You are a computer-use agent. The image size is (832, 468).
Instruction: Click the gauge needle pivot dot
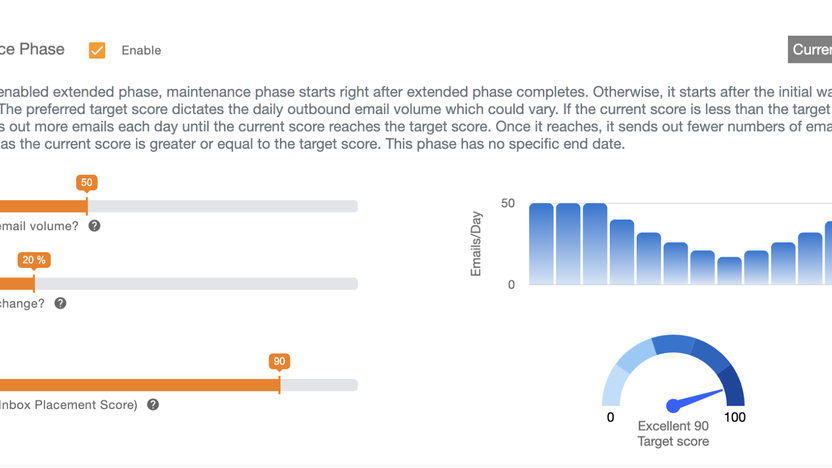673,406
